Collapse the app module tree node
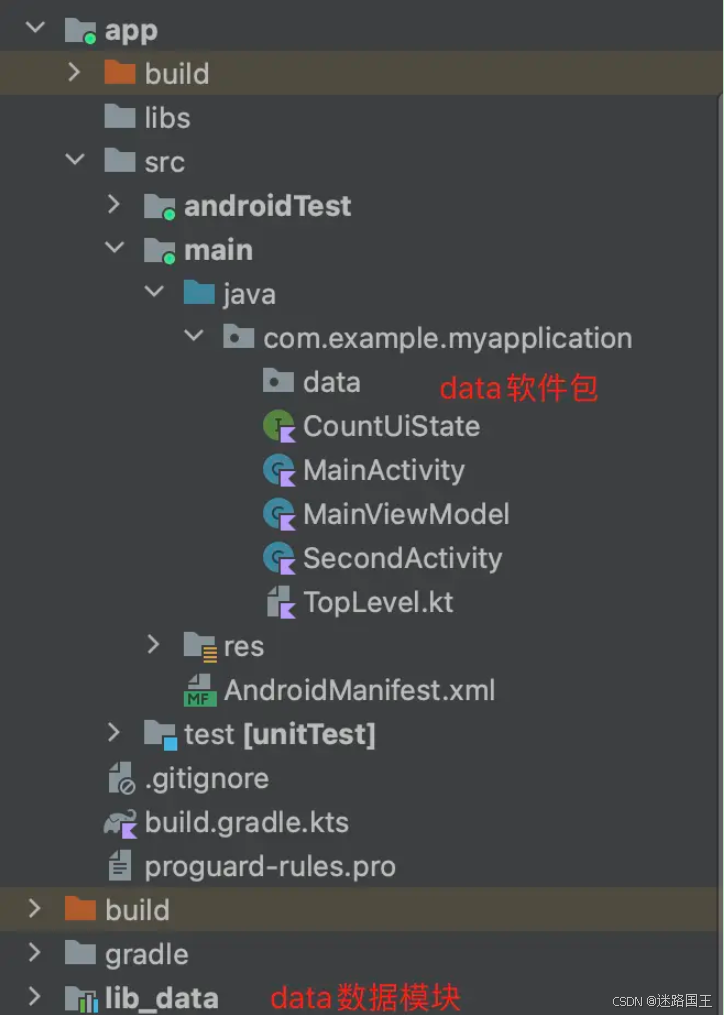724x1015 pixels. [x=35, y=27]
